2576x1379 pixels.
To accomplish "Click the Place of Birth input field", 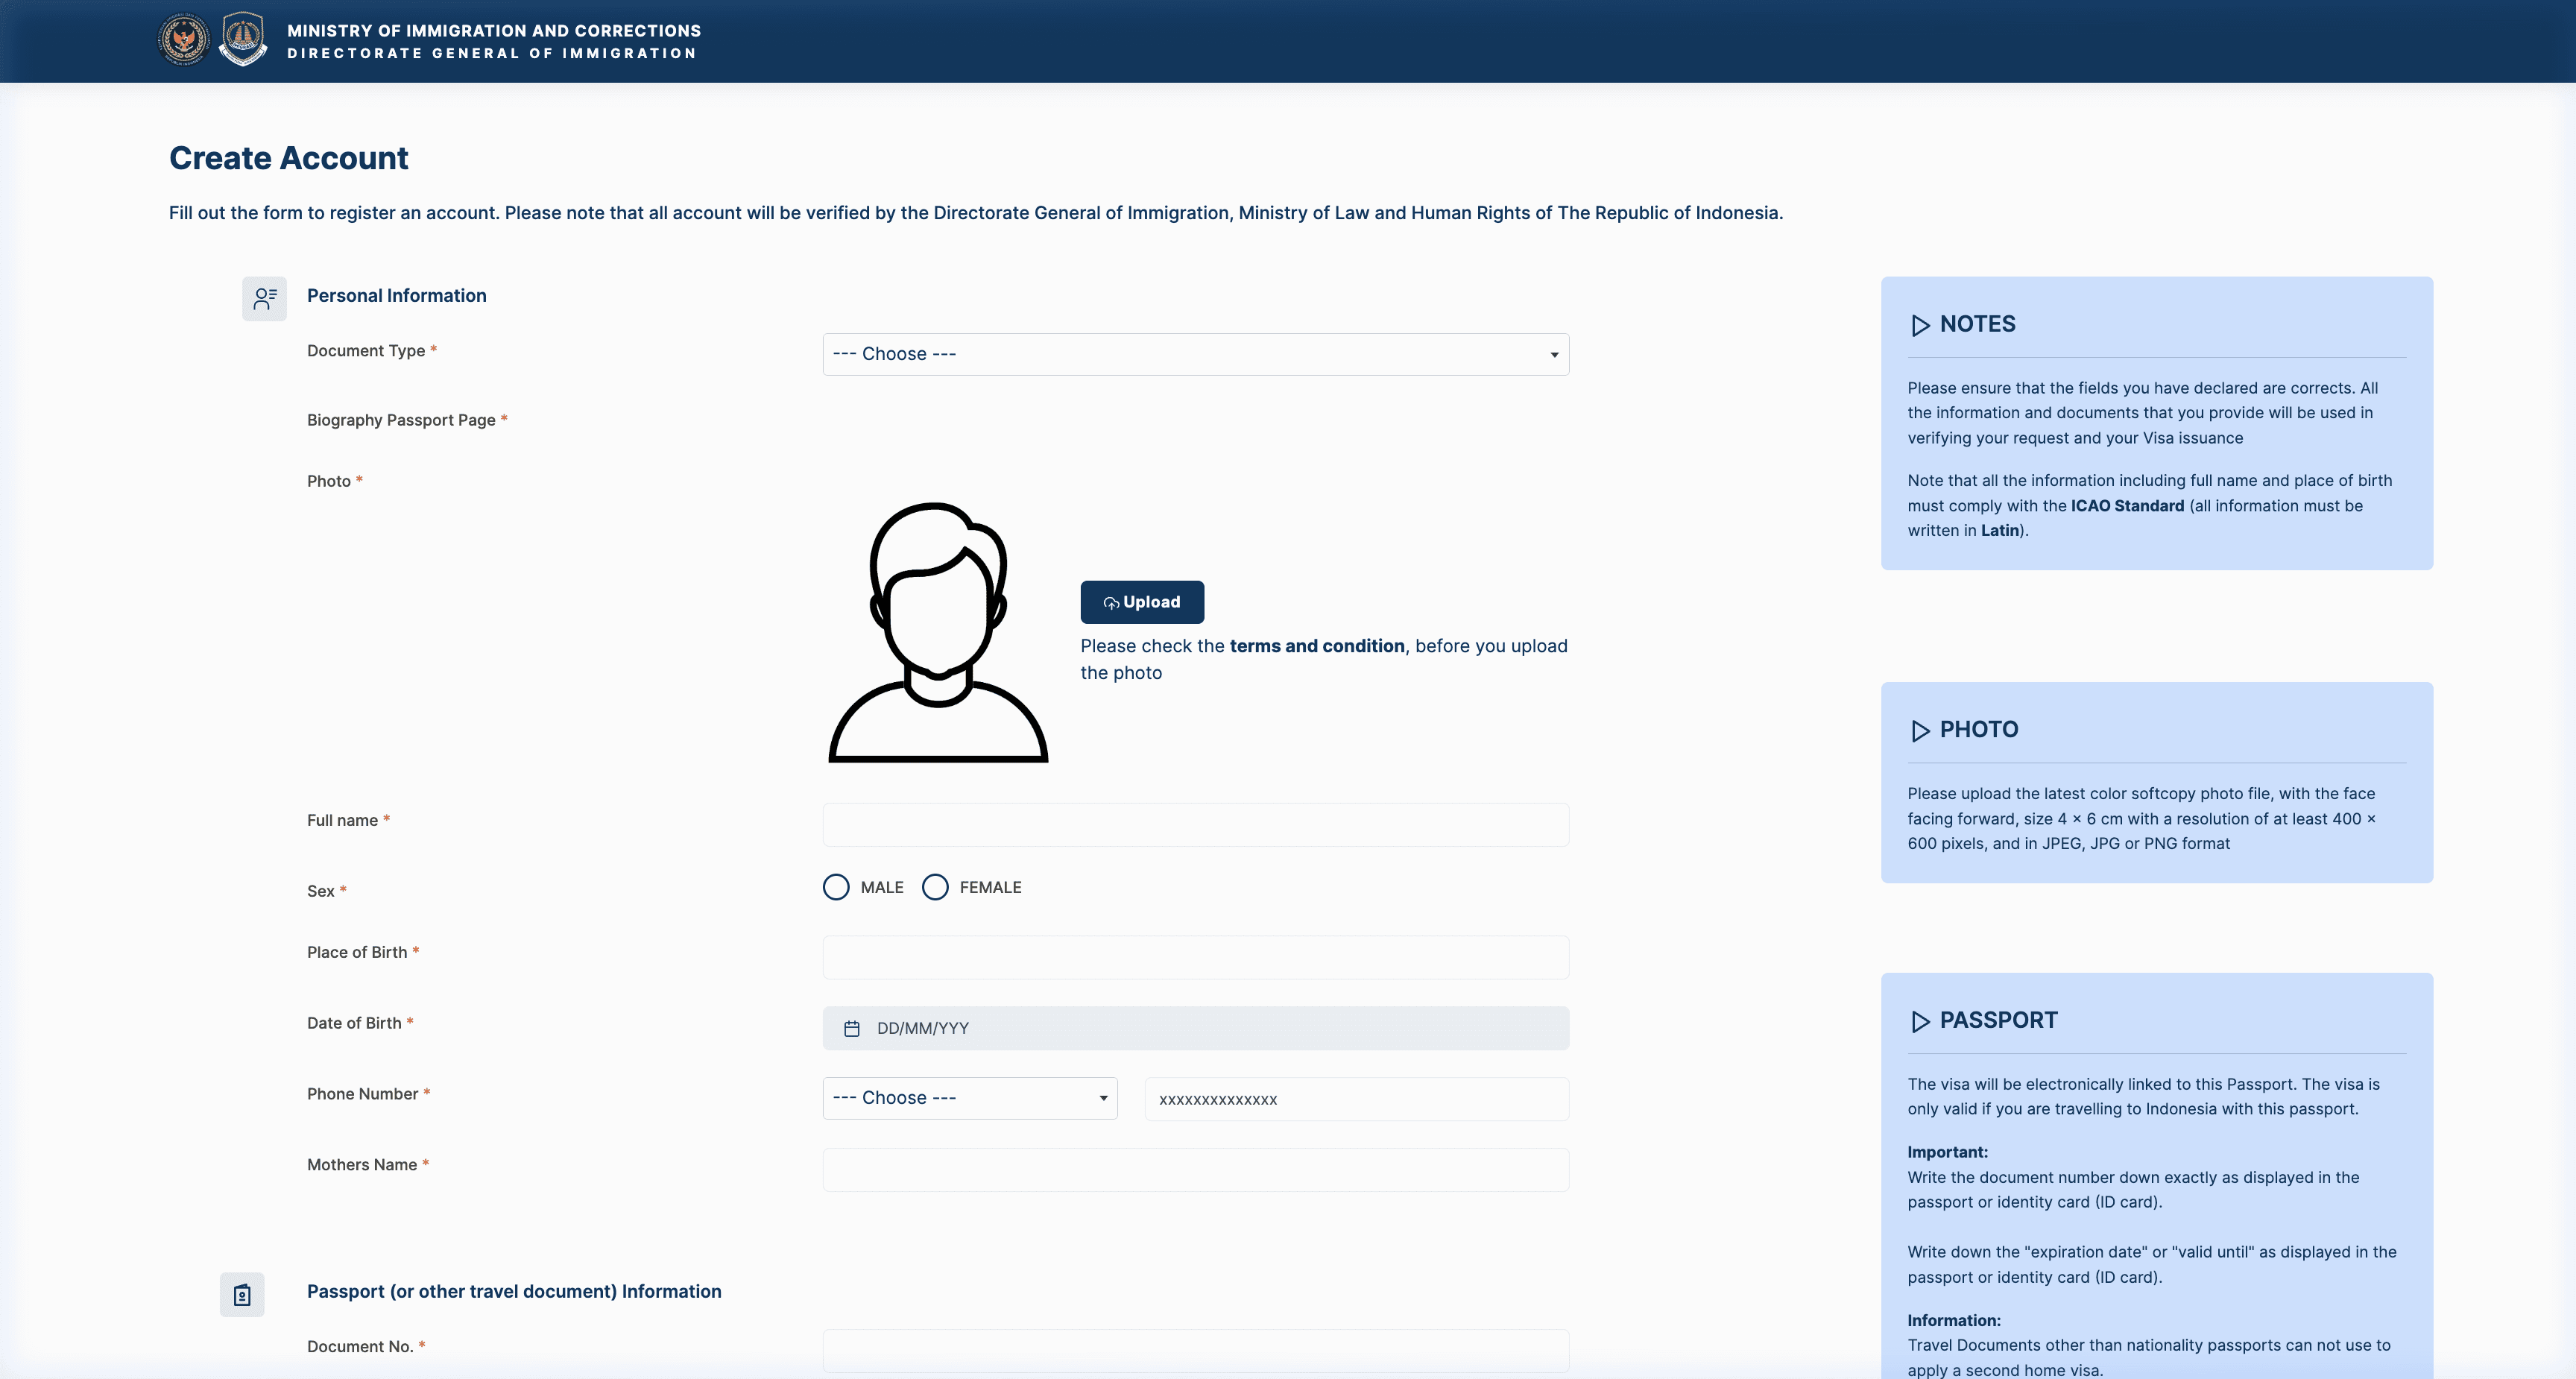I will click(x=1195, y=957).
